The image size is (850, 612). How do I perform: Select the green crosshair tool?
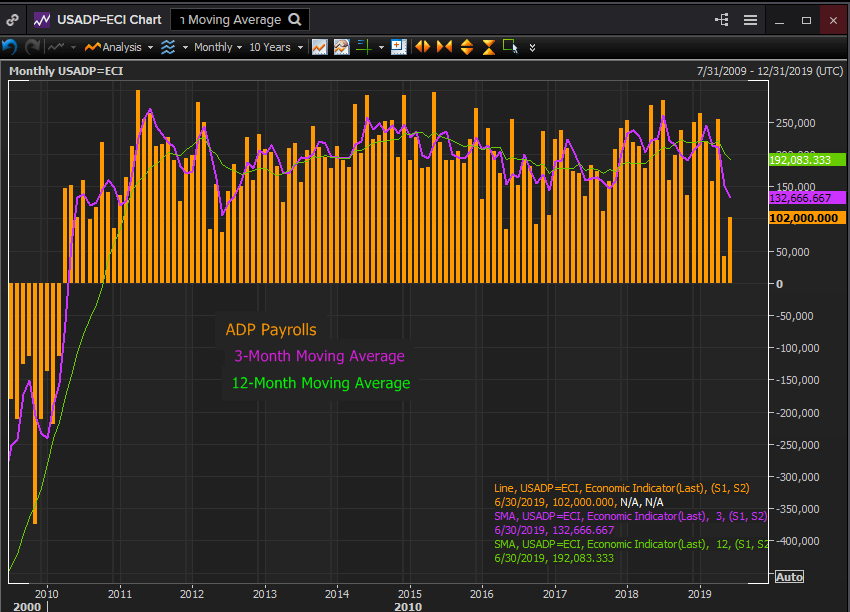click(x=364, y=47)
